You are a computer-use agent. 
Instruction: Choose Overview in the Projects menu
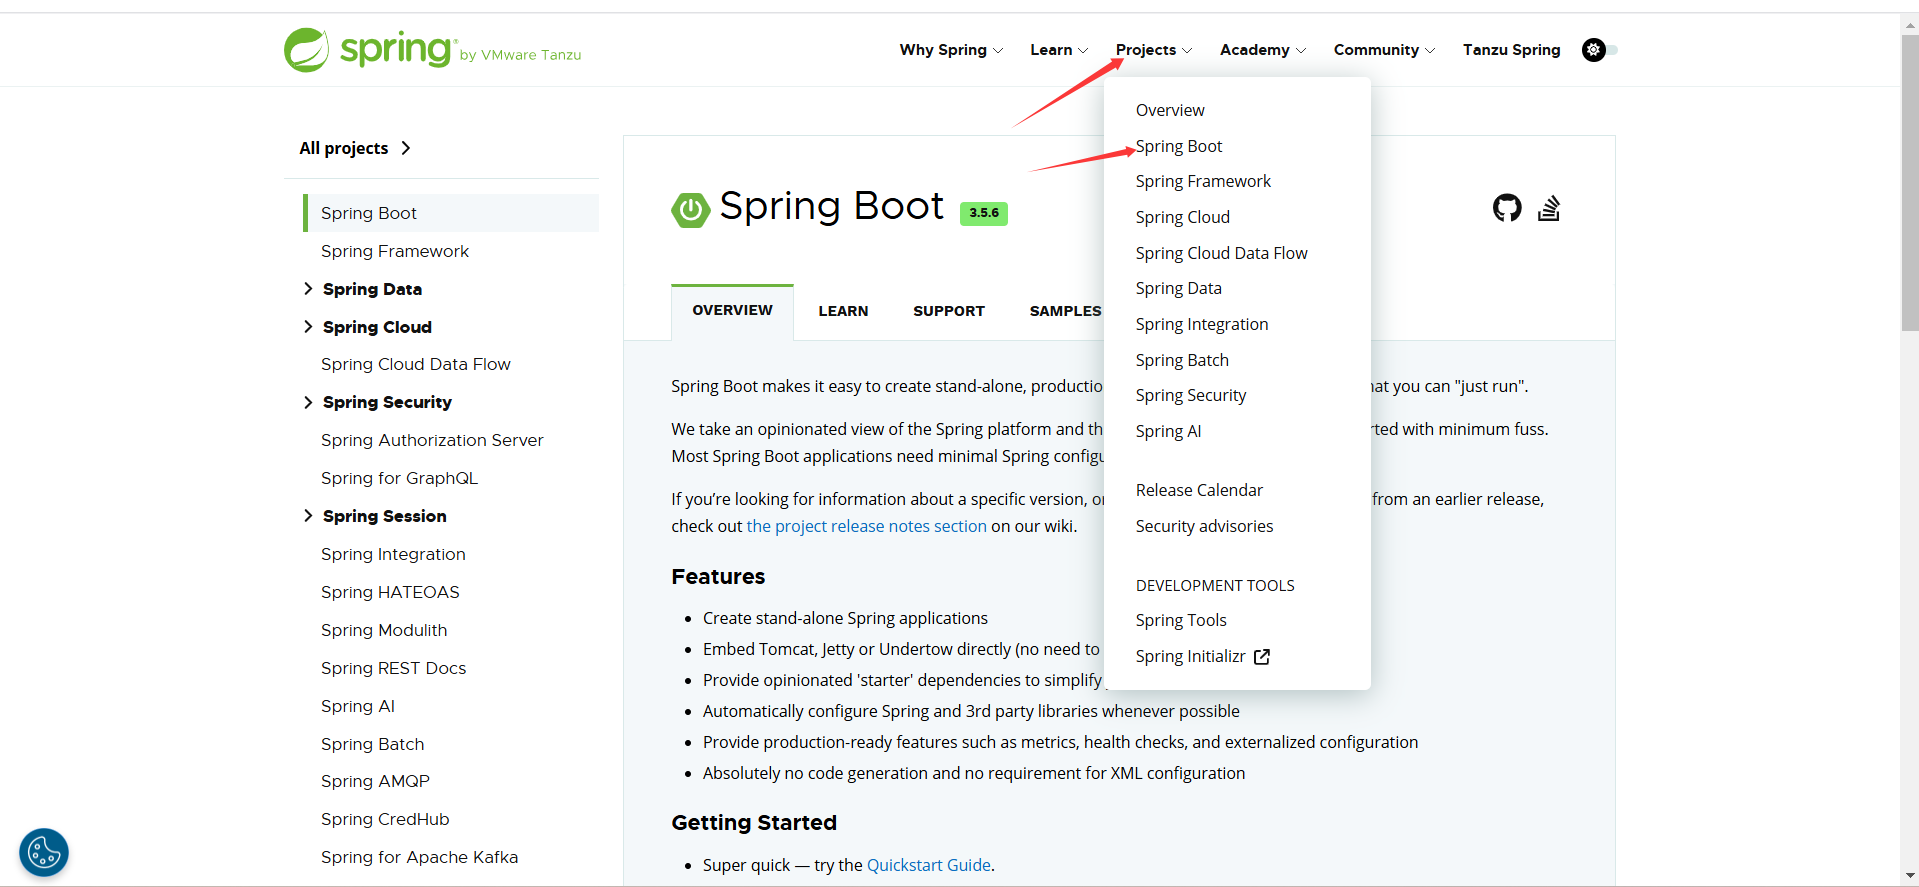pyautogui.click(x=1170, y=110)
